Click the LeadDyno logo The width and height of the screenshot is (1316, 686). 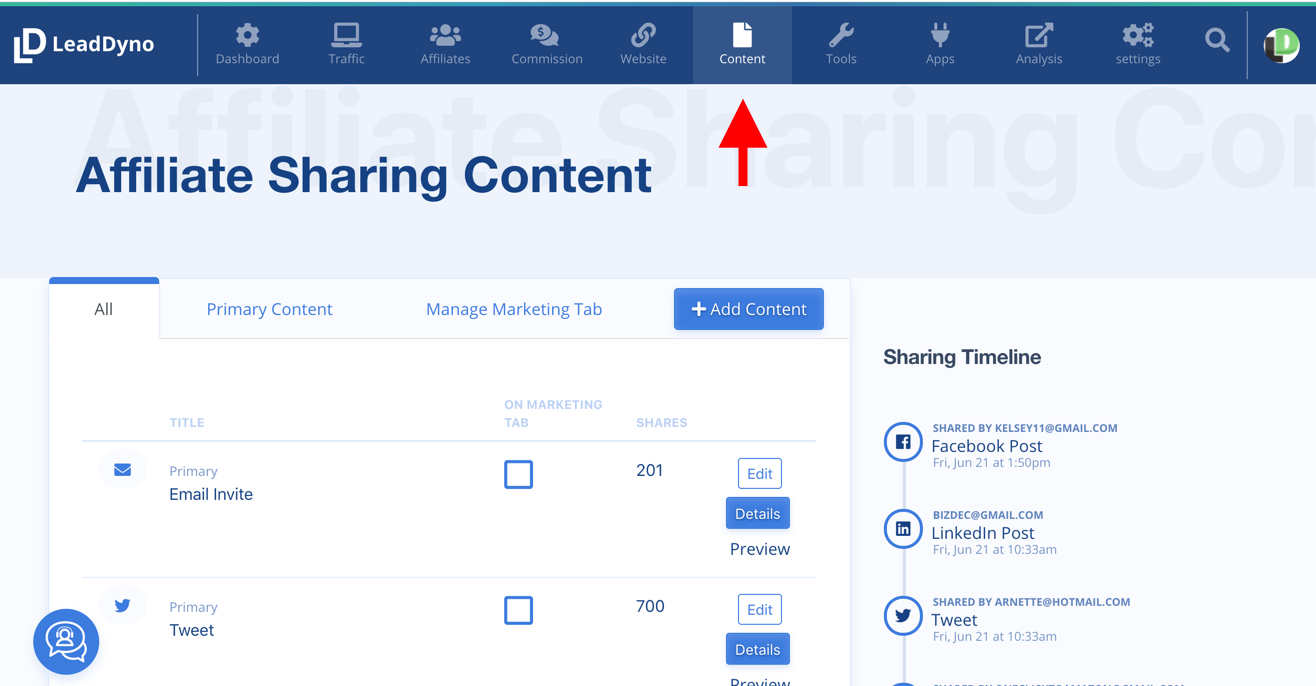[x=84, y=45]
